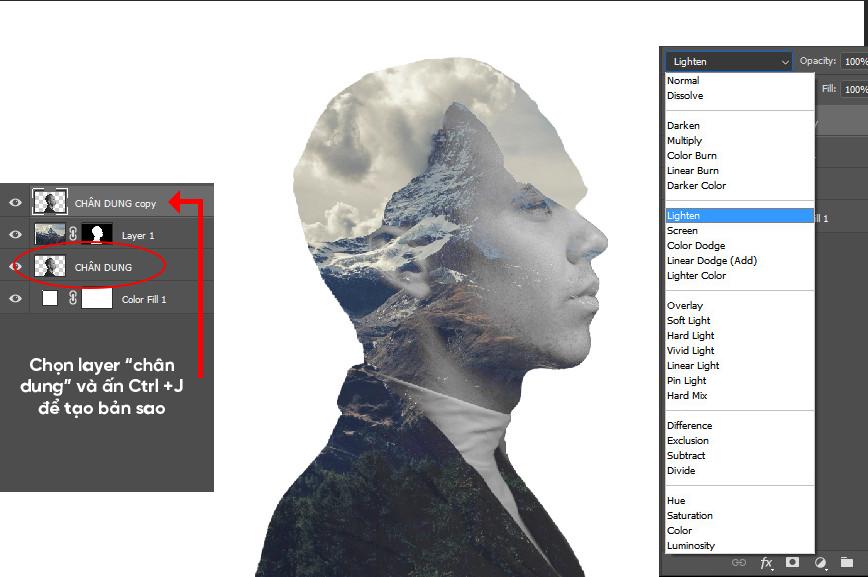The width and height of the screenshot is (868, 577).
Task: Click the white color swatch on Color Fill 1
Action: [48, 298]
